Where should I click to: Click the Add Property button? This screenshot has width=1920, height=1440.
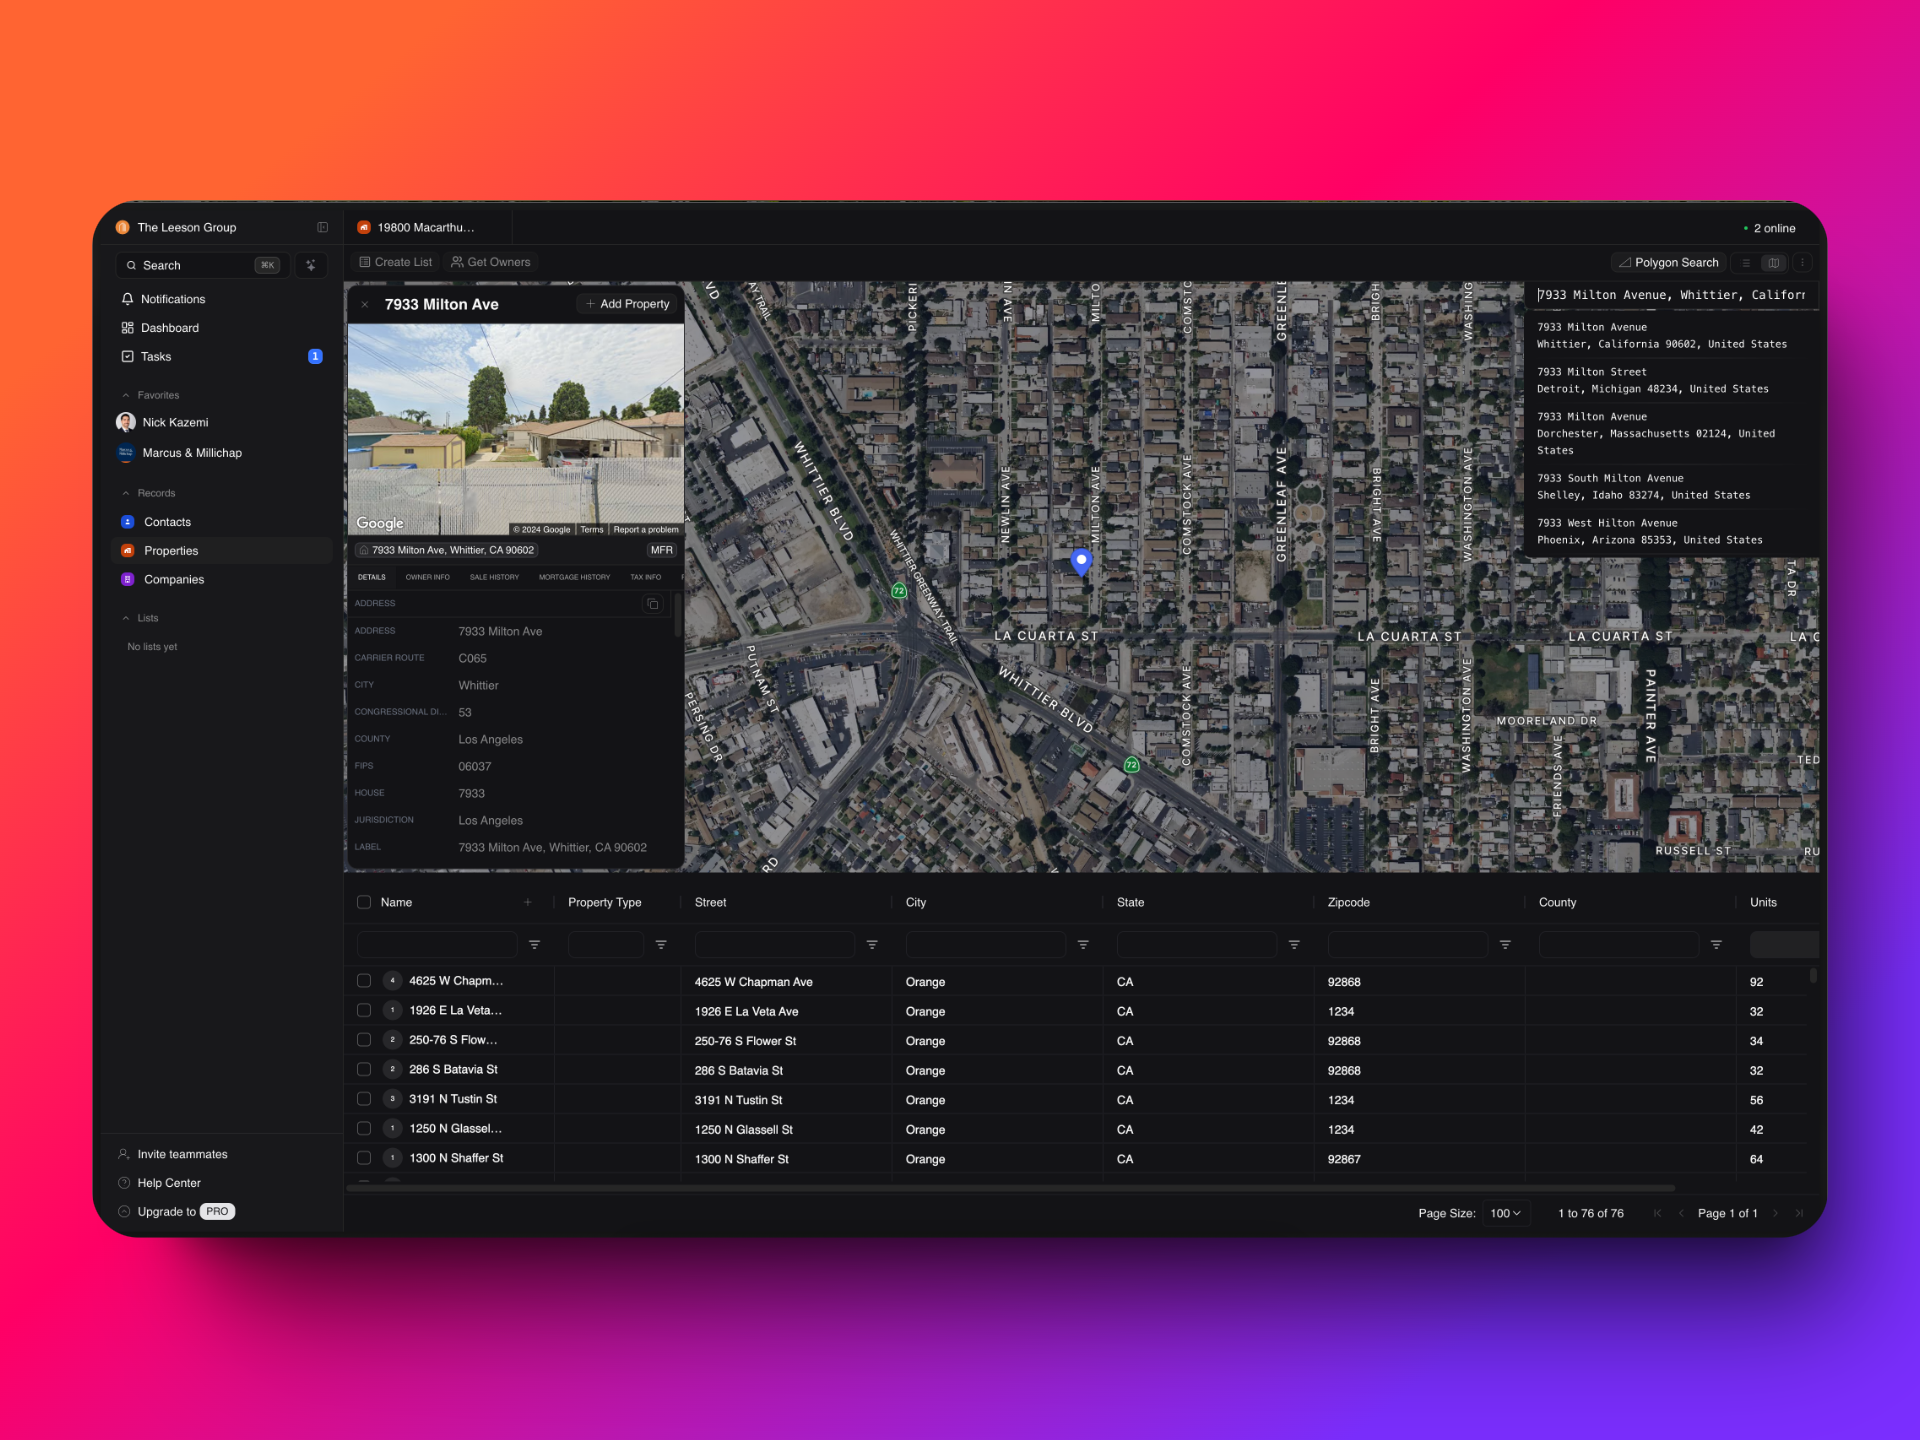click(628, 304)
